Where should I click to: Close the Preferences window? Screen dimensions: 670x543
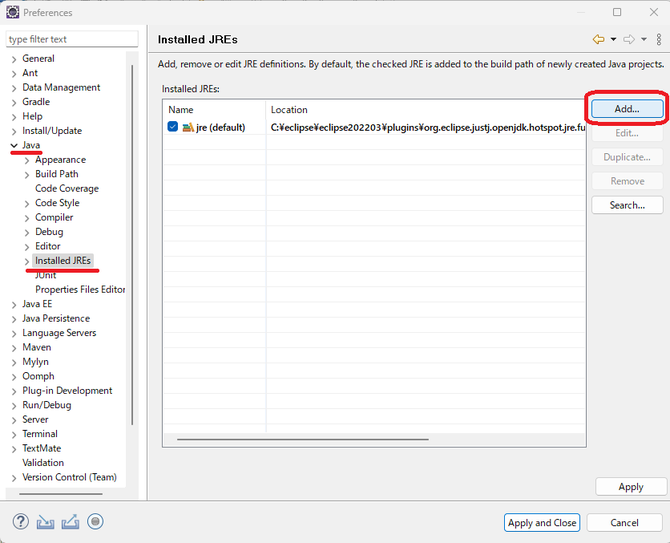click(x=654, y=12)
